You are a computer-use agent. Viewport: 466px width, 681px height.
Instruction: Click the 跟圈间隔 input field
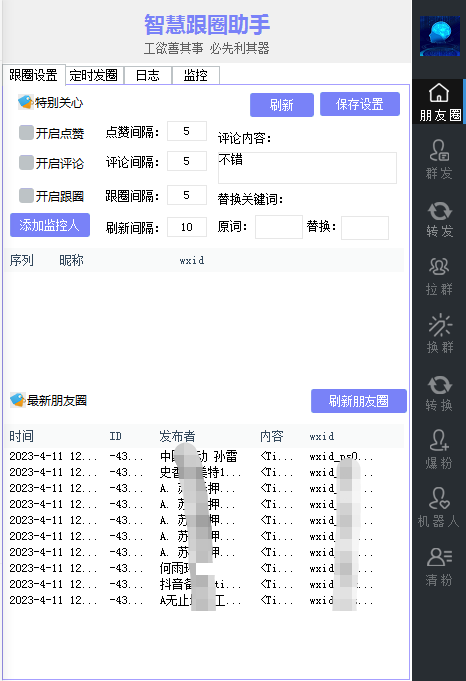(x=187, y=195)
